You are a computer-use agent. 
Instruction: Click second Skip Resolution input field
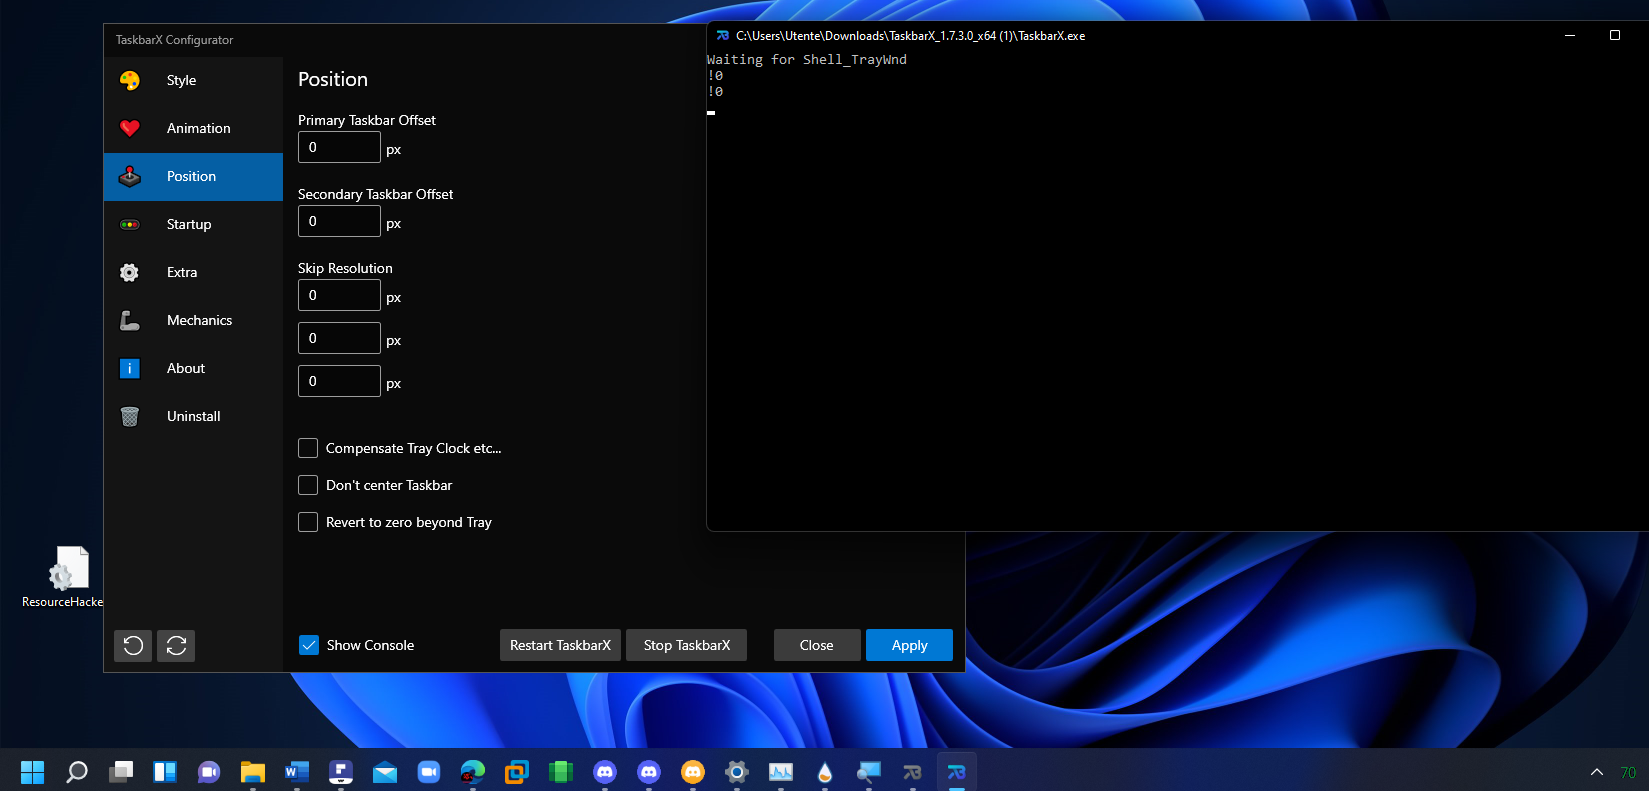click(x=339, y=338)
